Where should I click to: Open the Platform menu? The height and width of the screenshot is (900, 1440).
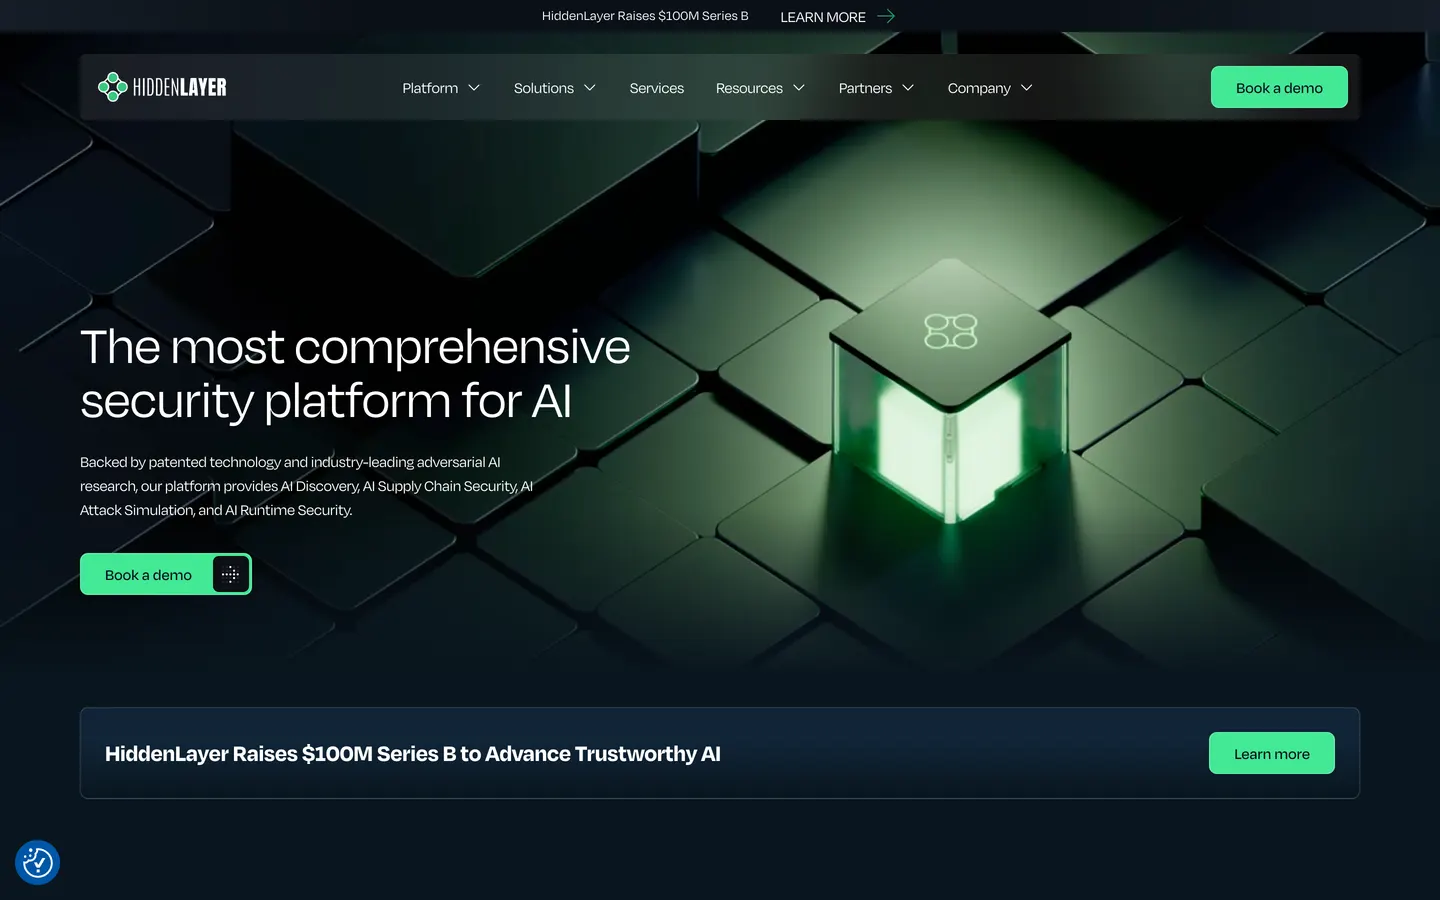pyautogui.click(x=430, y=88)
